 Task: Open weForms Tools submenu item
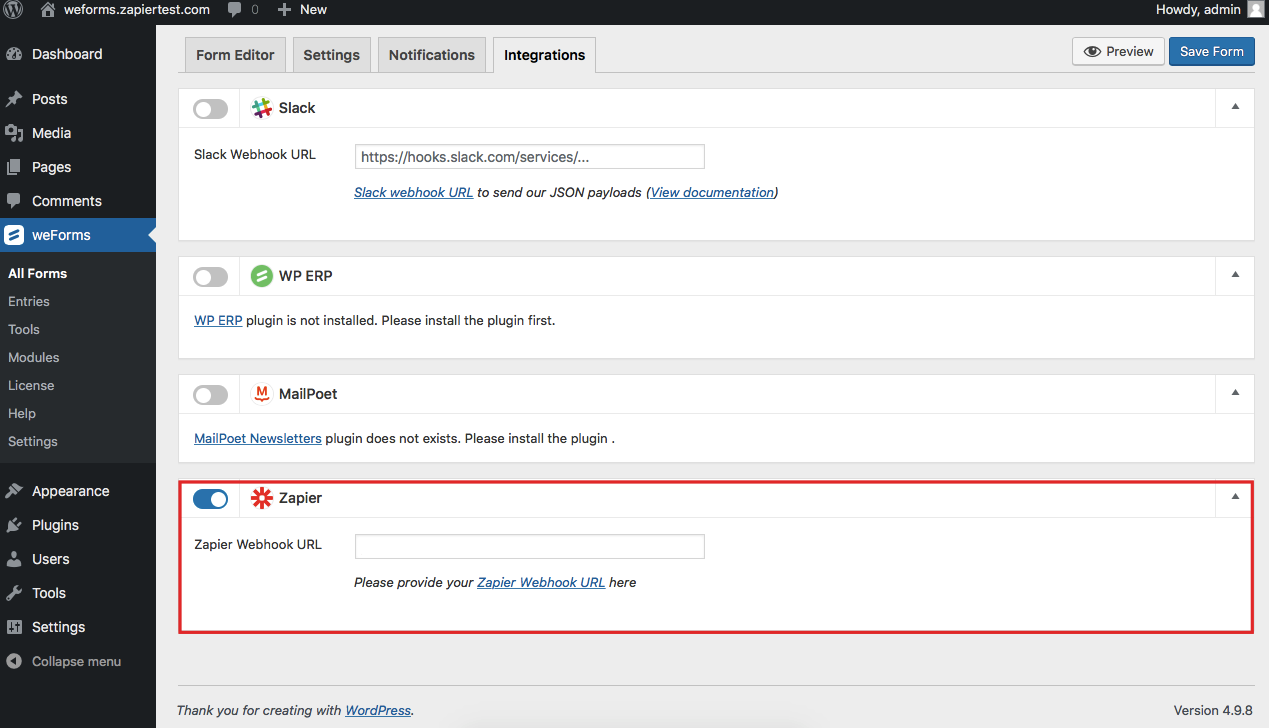click(24, 329)
